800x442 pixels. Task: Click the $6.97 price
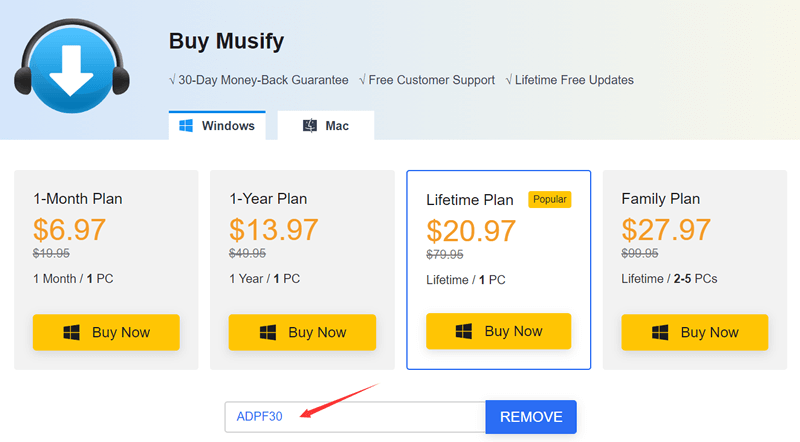click(69, 230)
